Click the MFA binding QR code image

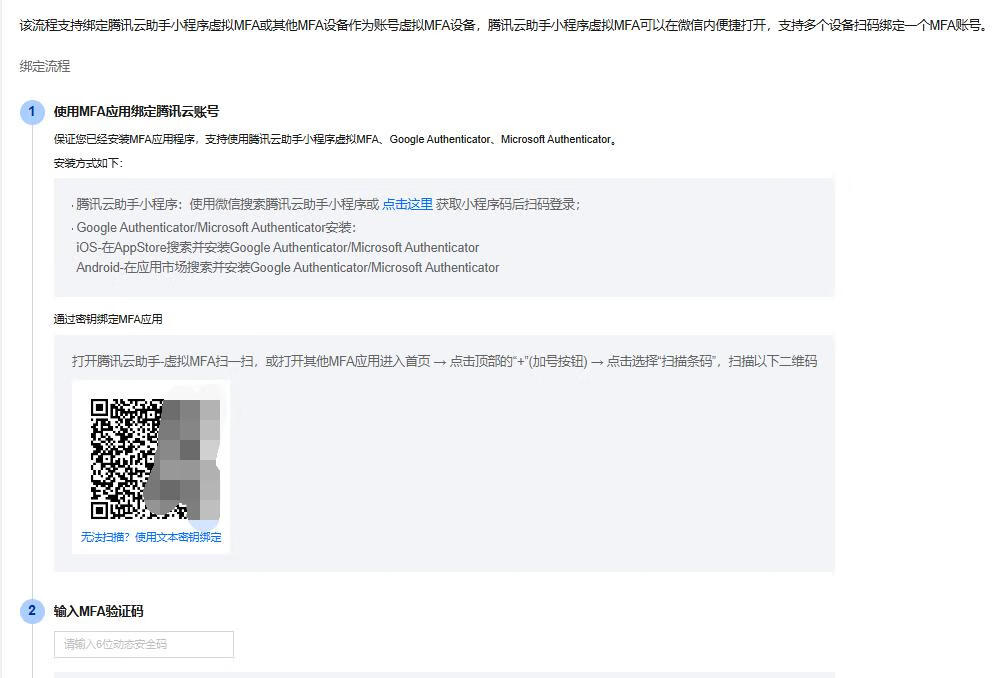[x=125, y=460]
